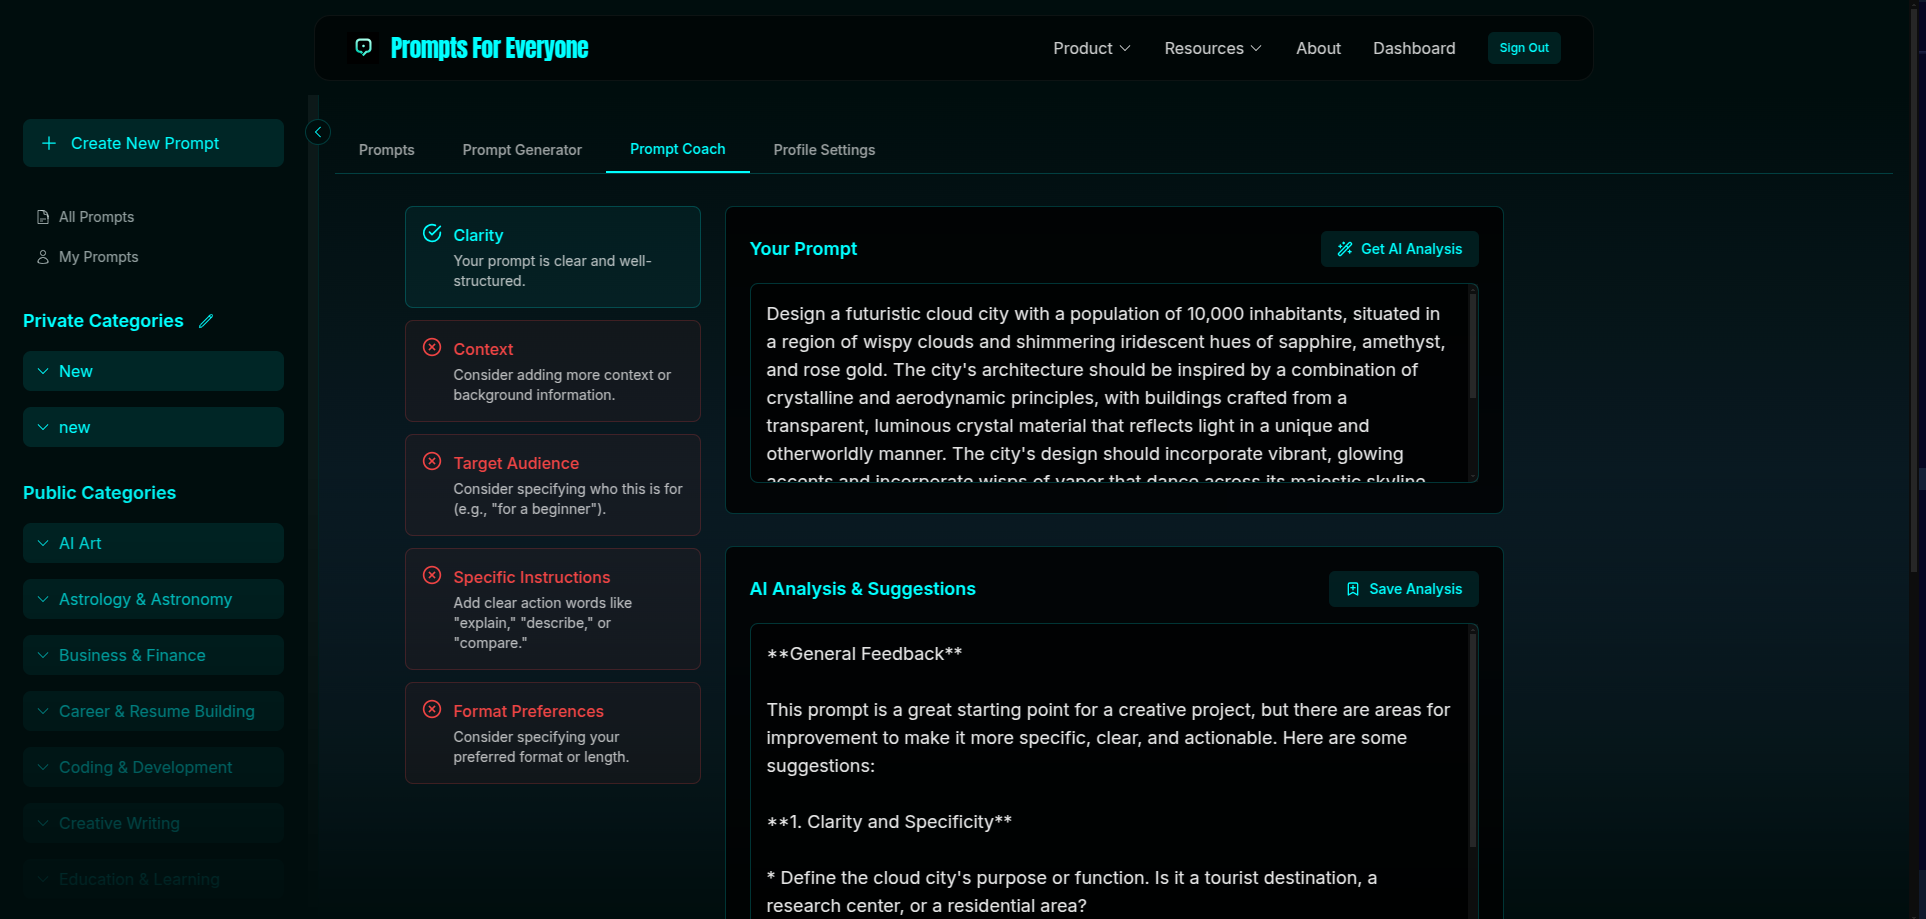Screen dimensions: 1926x919
Task: Click the pencil icon beside Private Categories
Action: [206, 321]
